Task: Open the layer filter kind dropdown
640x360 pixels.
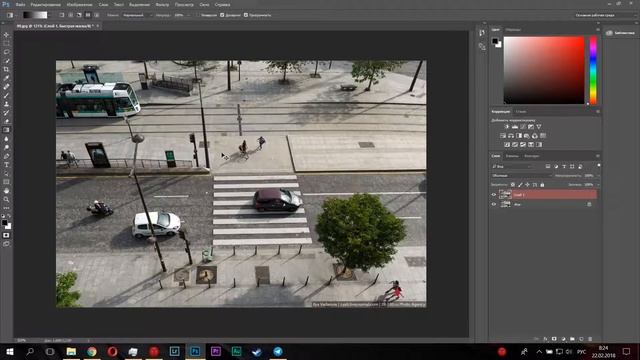Action: pyautogui.click(x=512, y=167)
